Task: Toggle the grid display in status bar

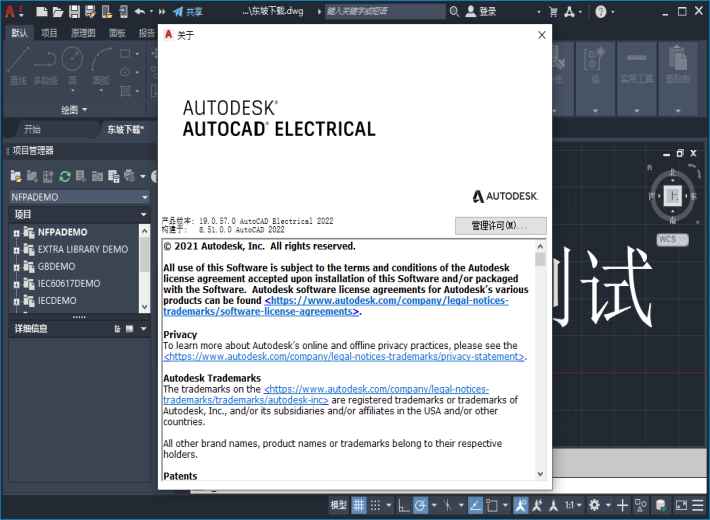Action: pos(359,505)
